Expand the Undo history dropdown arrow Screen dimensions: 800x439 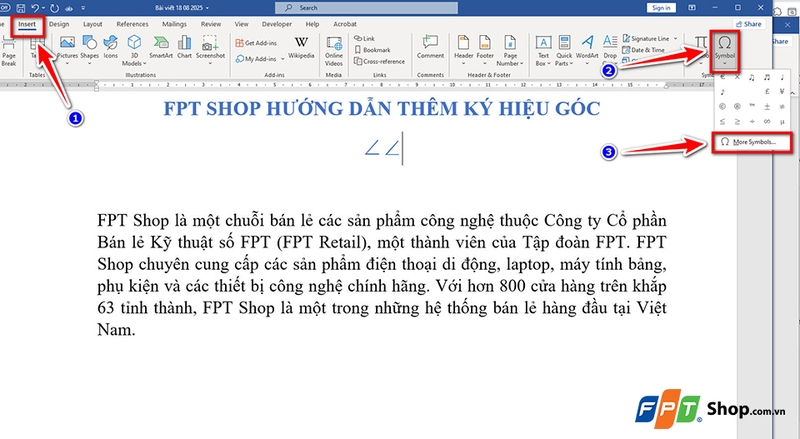click(43, 8)
